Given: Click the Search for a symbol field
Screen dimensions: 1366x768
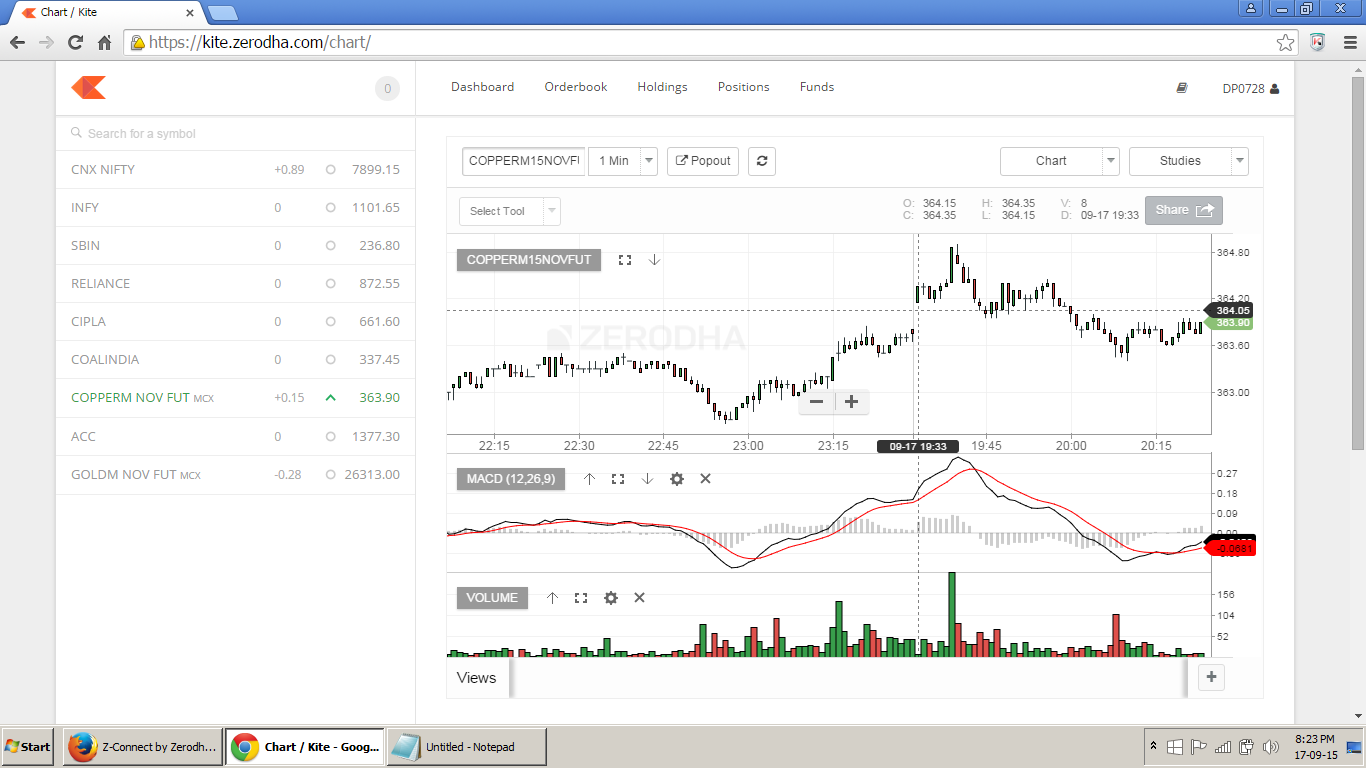Looking at the screenshot, I should pyautogui.click(x=235, y=134).
